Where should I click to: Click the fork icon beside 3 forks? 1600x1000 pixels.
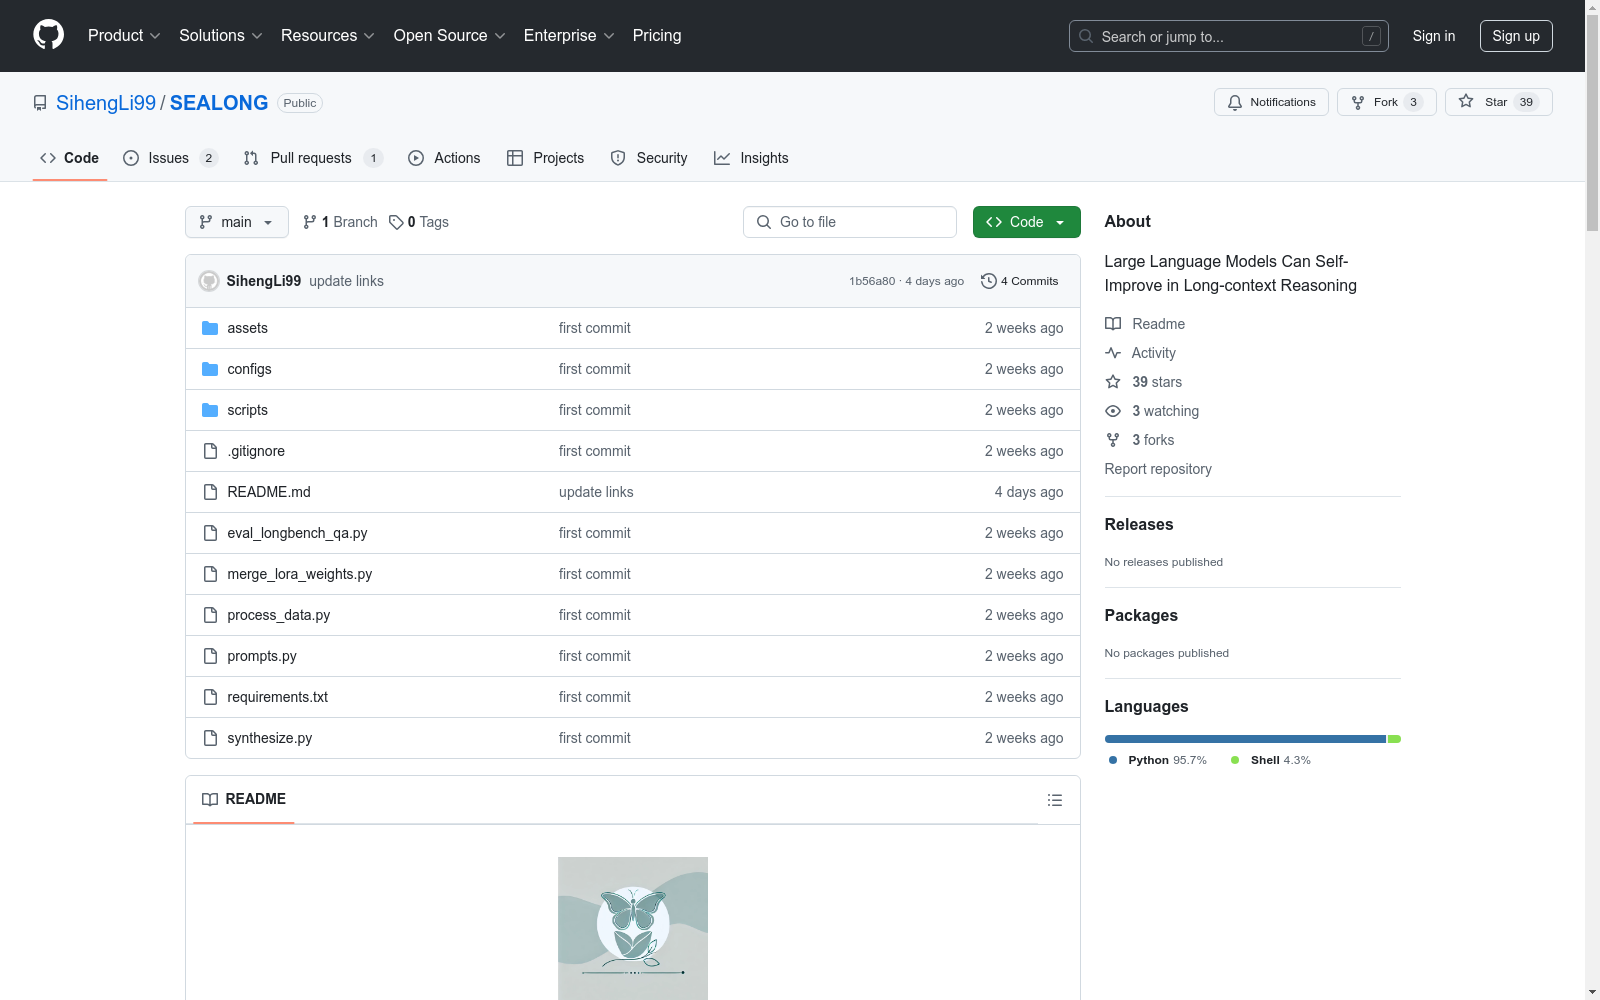1113,440
